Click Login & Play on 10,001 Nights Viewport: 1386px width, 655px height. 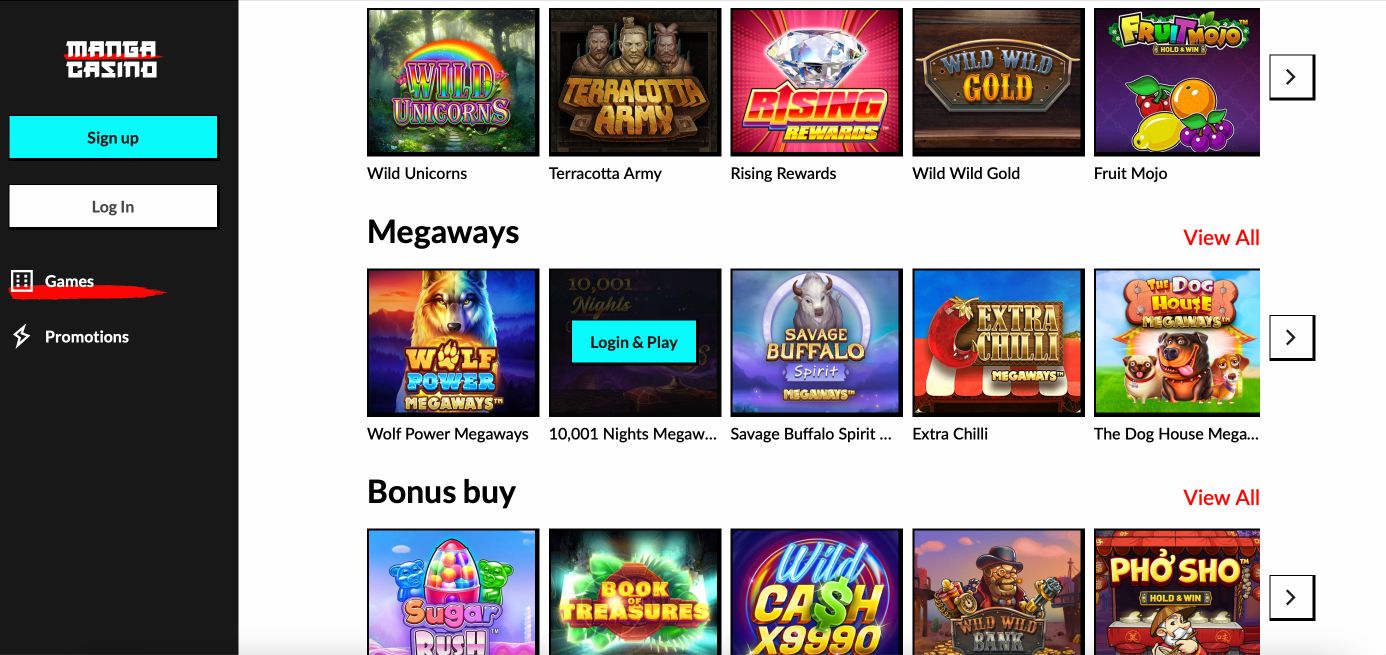click(x=634, y=342)
